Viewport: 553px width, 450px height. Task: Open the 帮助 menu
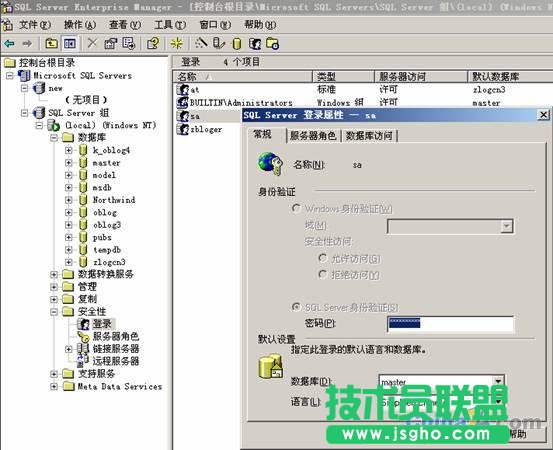pos(260,25)
